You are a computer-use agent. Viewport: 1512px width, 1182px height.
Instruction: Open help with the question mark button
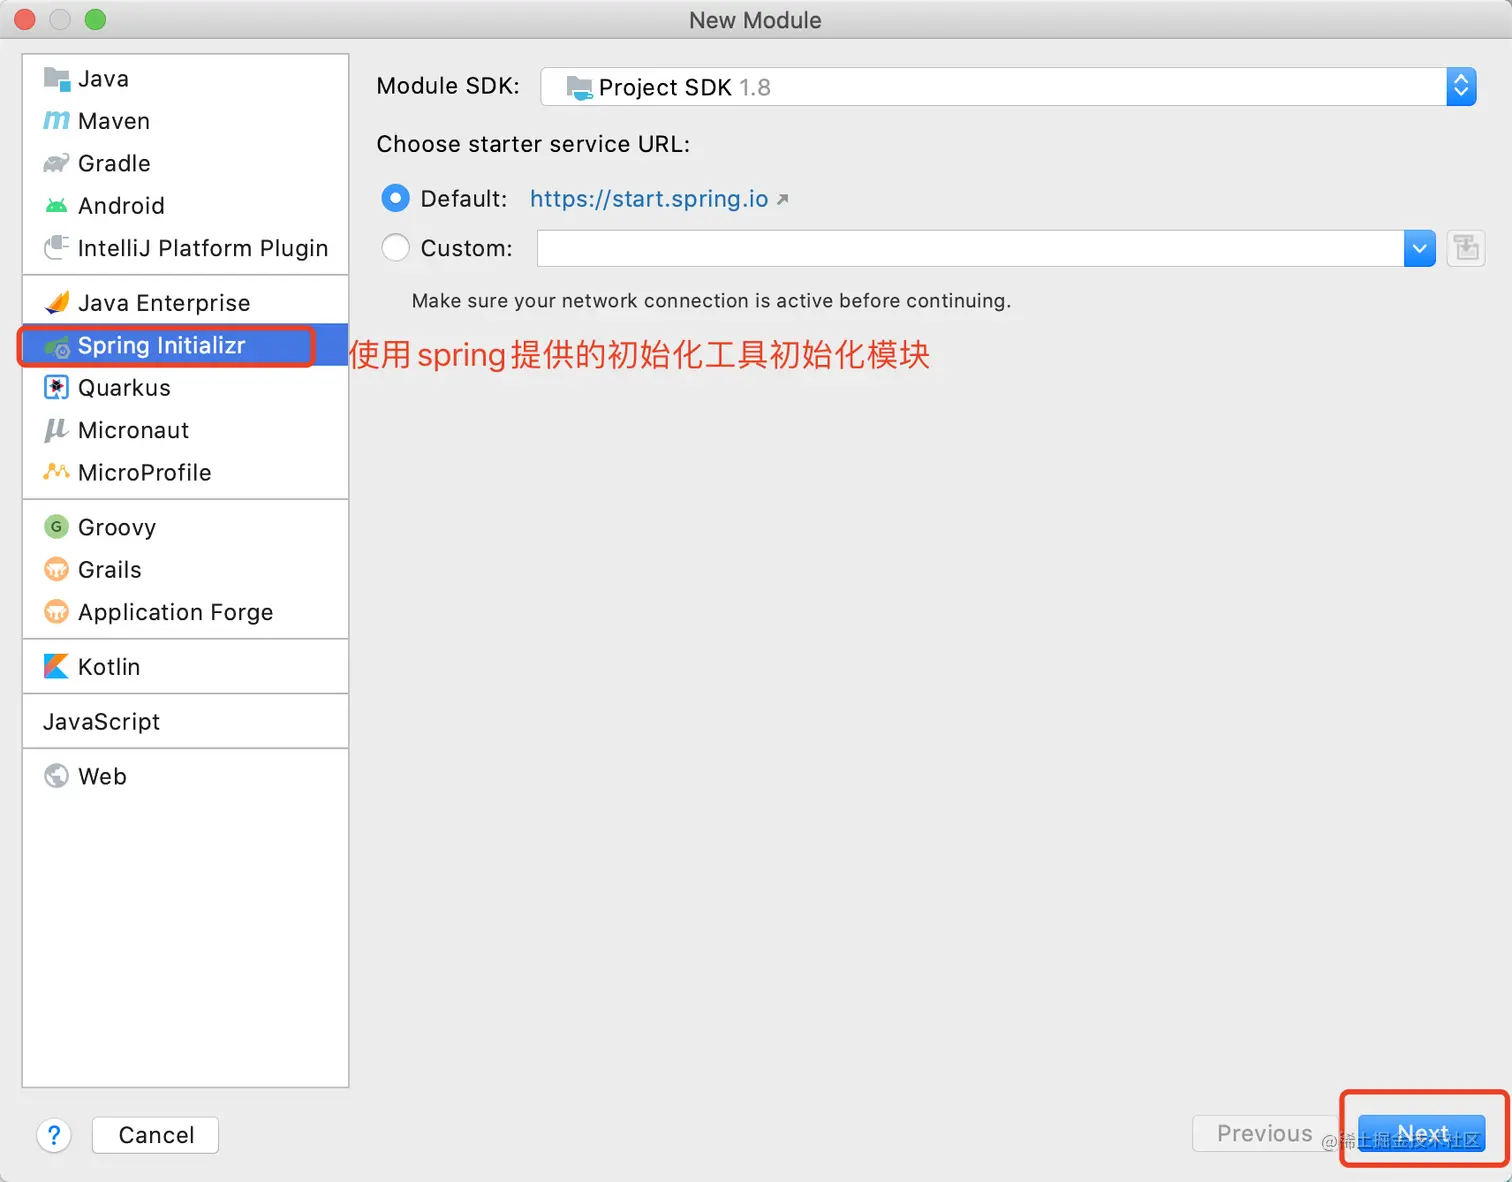coord(54,1135)
